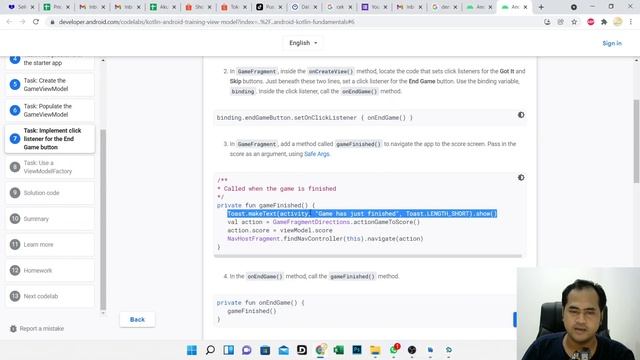The height and width of the screenshot is (360, 640).
Task: Toggle dark theme on the gameFinished code block
Action: (x=521, y=178)
